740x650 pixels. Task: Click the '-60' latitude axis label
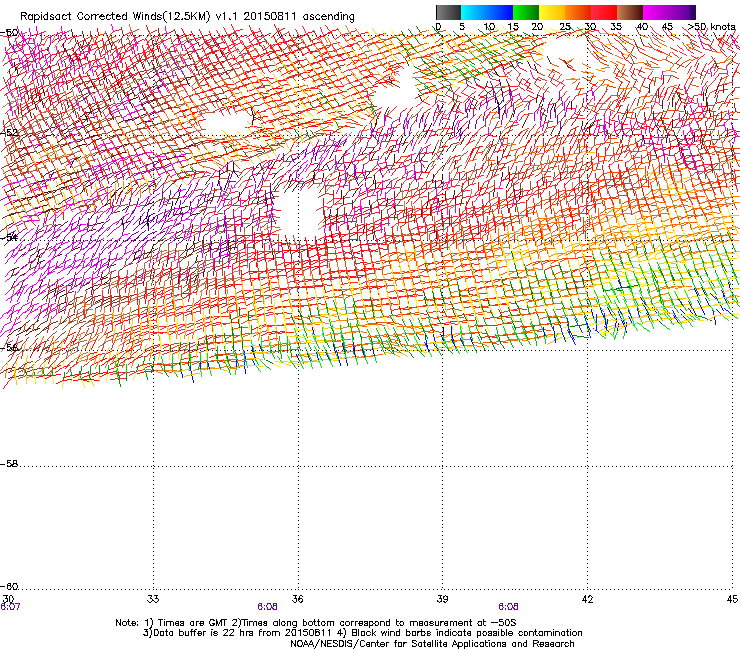pyautogui.click(x=9, y=587)
